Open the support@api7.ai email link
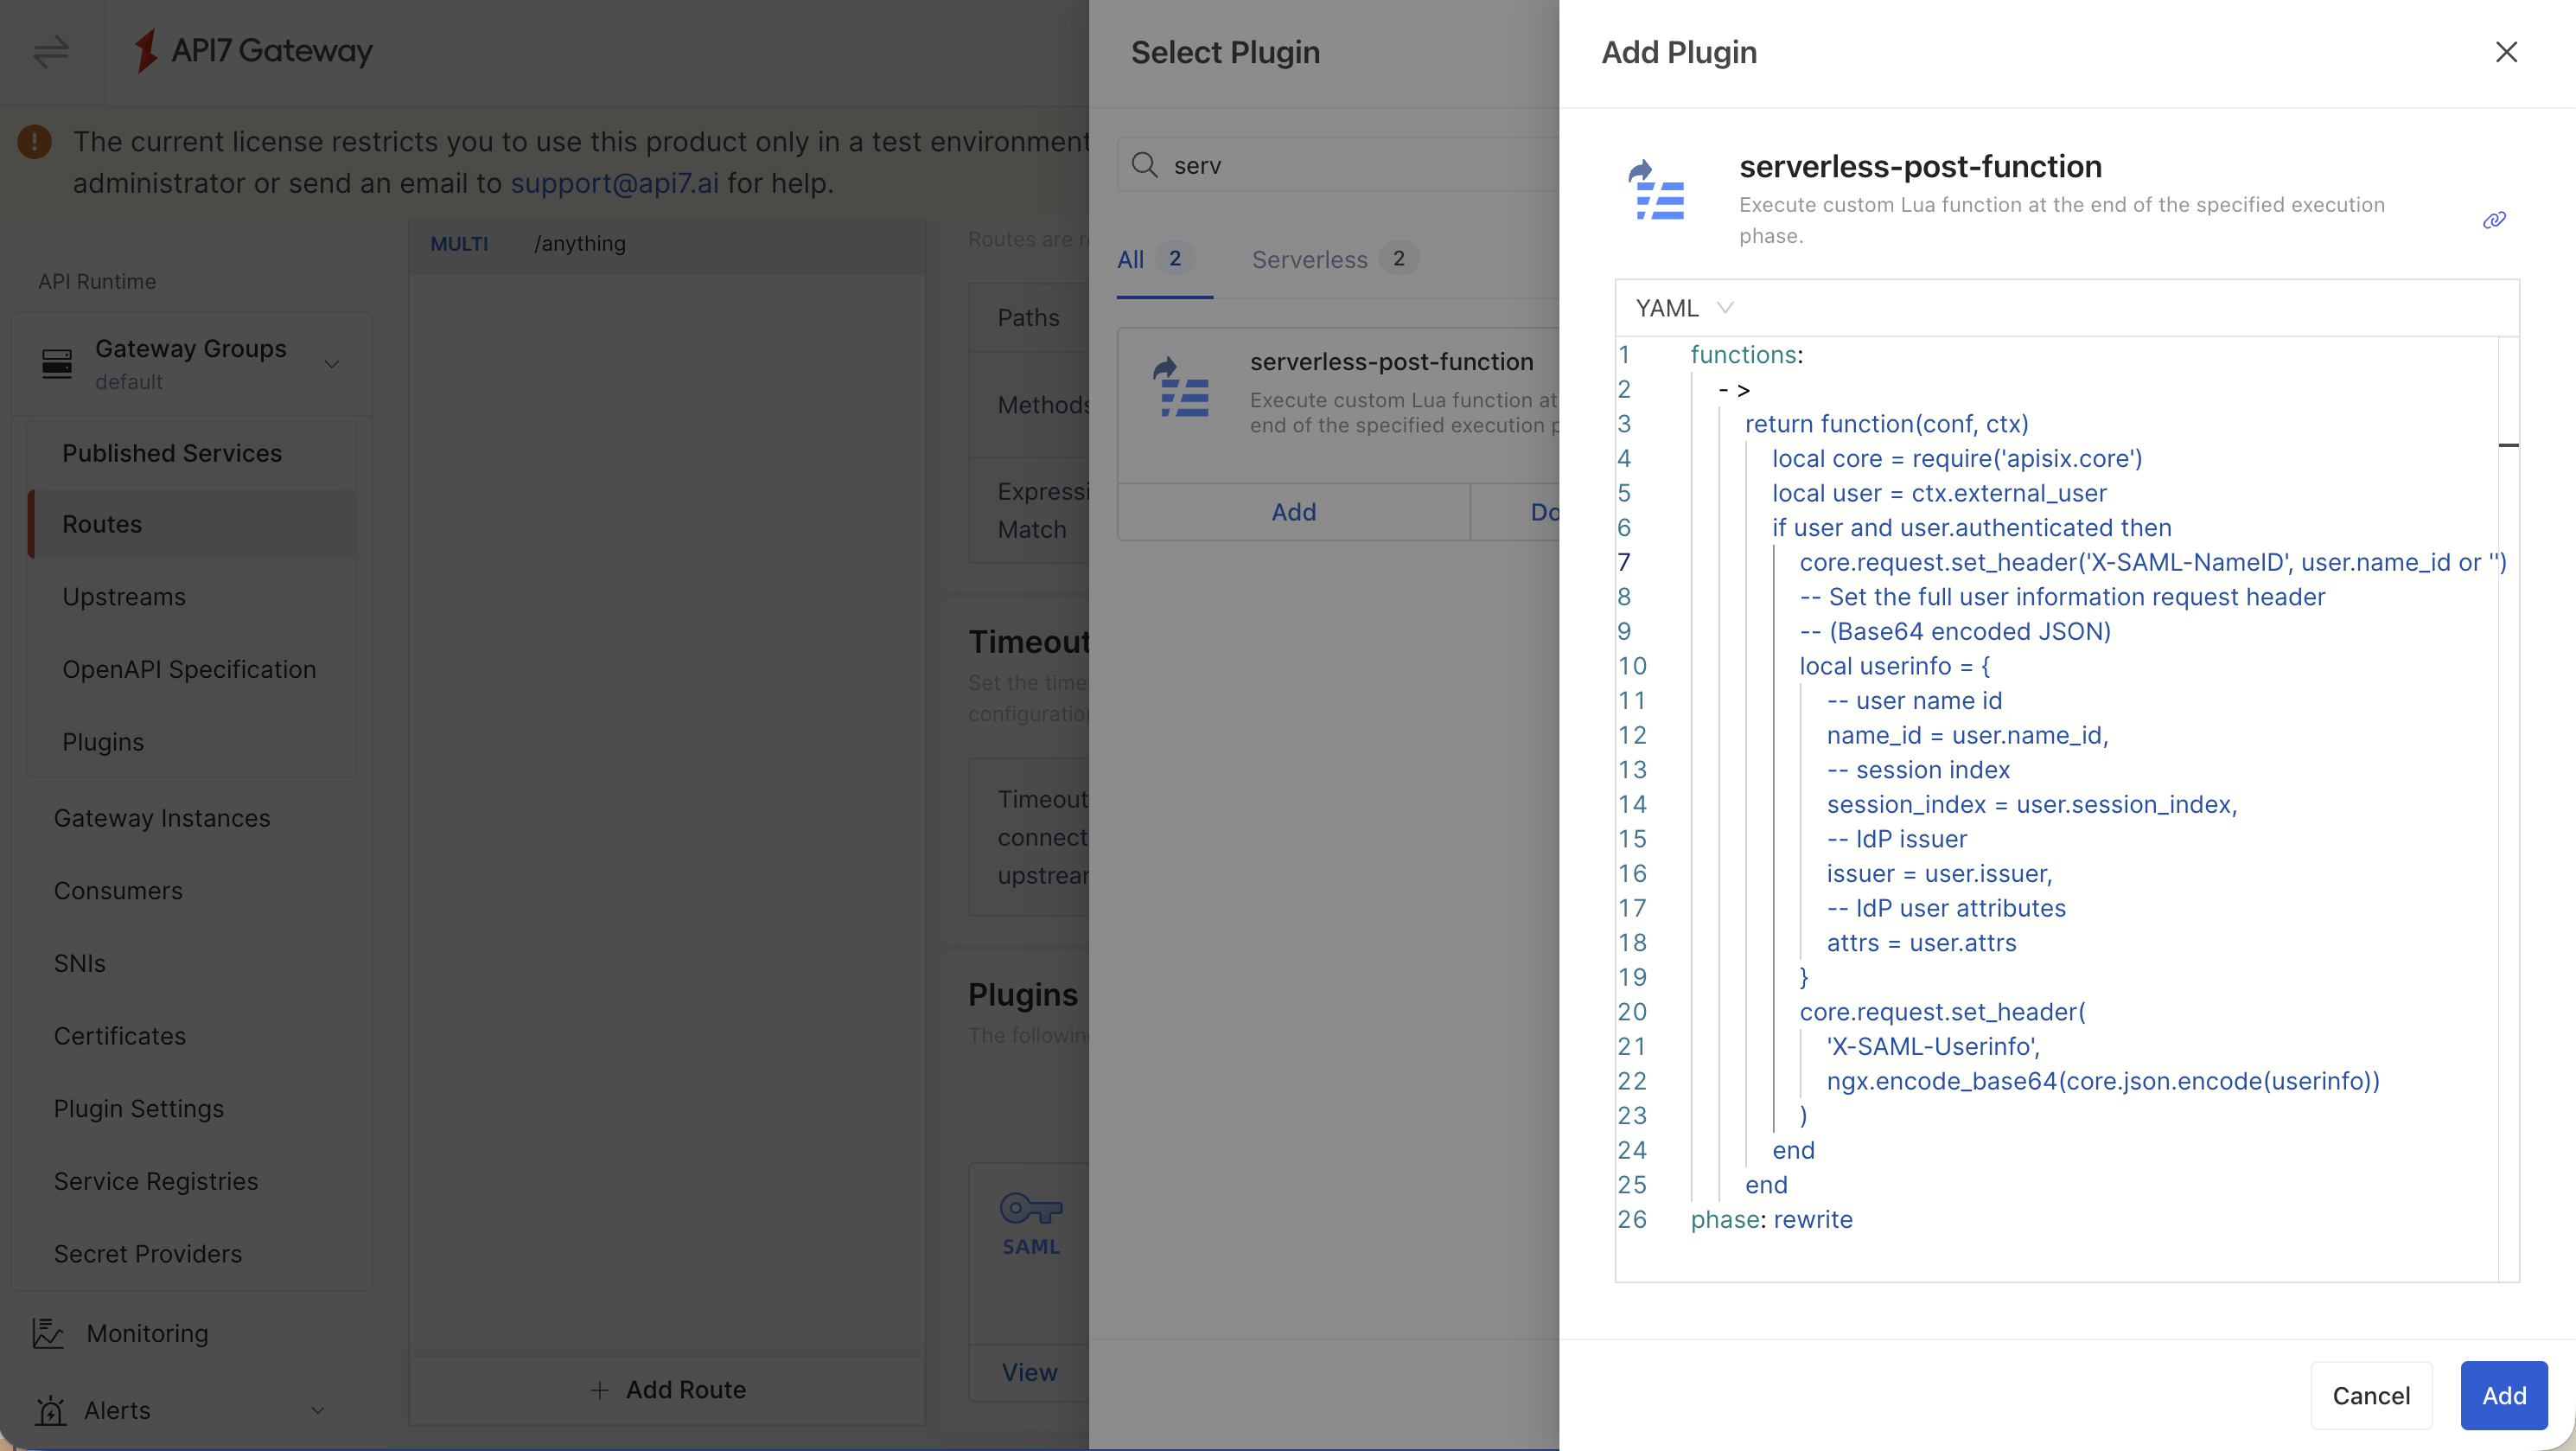The image size is (2576, 1451). pyautogui.click(x=614, y=183)
